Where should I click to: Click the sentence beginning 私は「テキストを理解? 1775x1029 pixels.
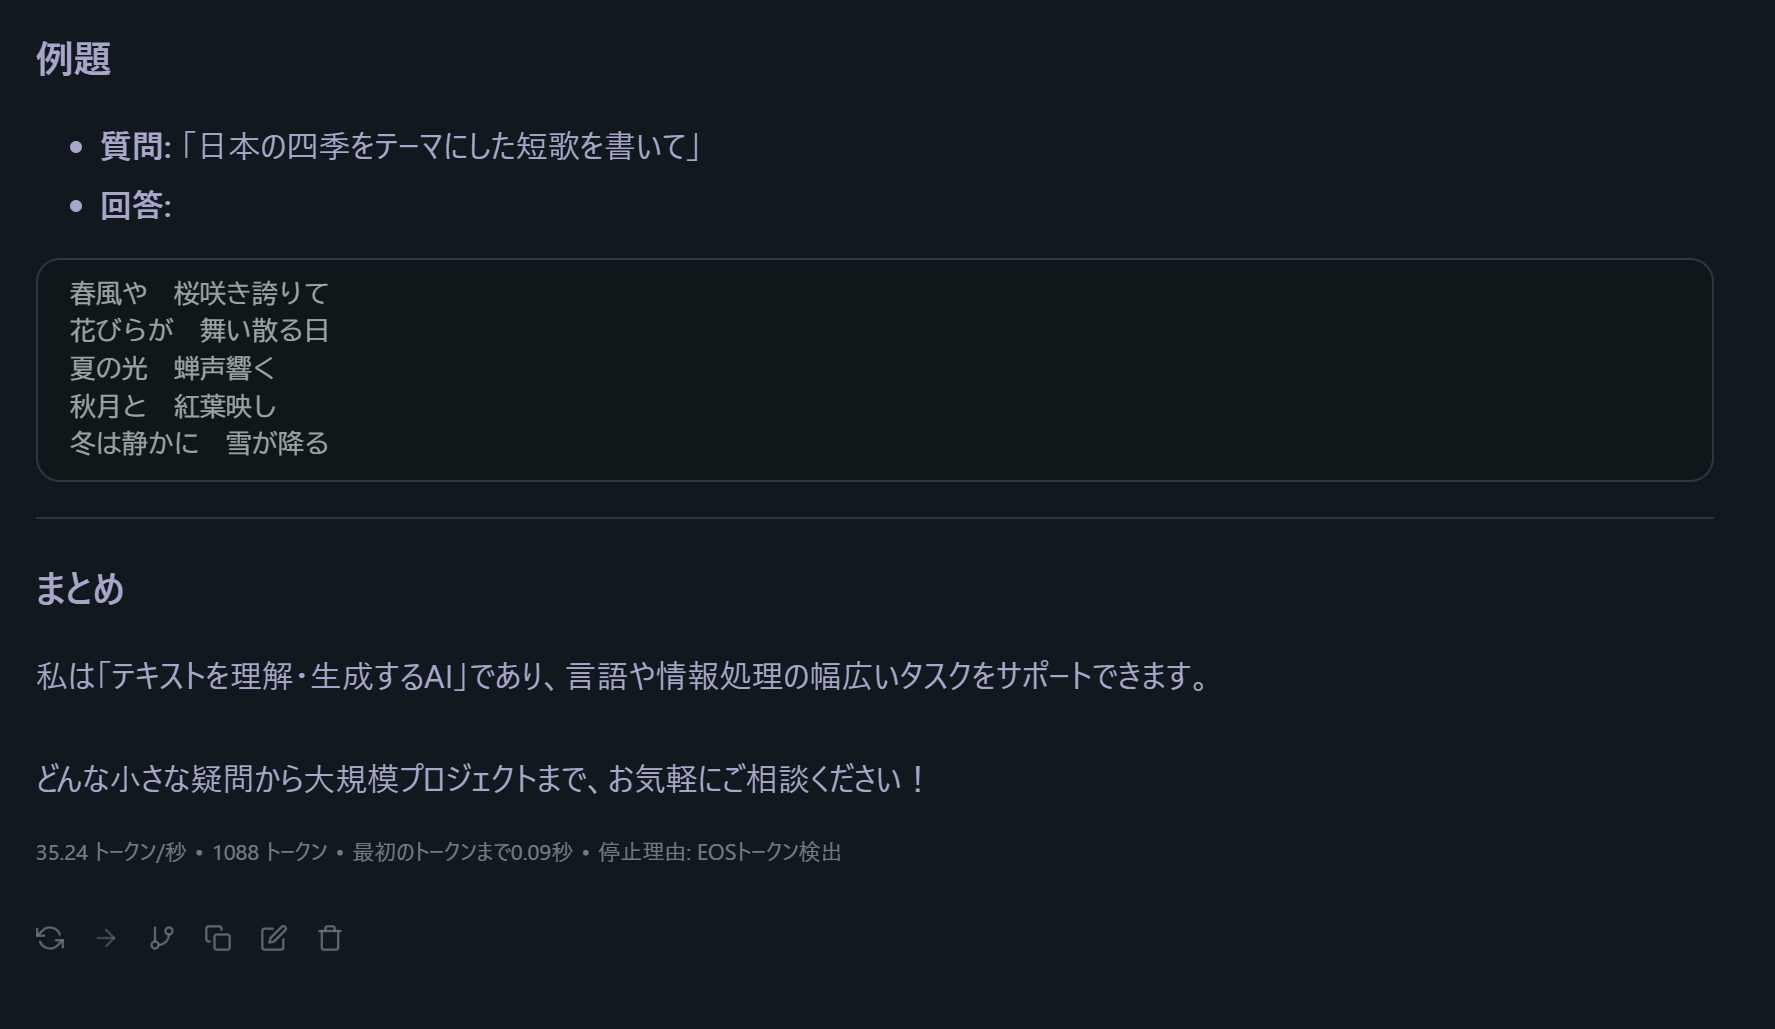tap(622, 677)
